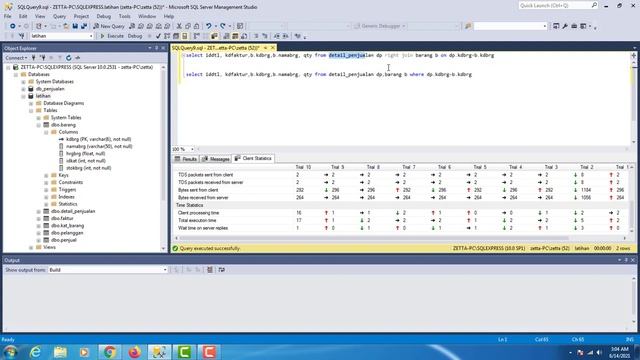640x360 pixels.
Task: Click the Parse checkmark icon
Action: point(158,36)
